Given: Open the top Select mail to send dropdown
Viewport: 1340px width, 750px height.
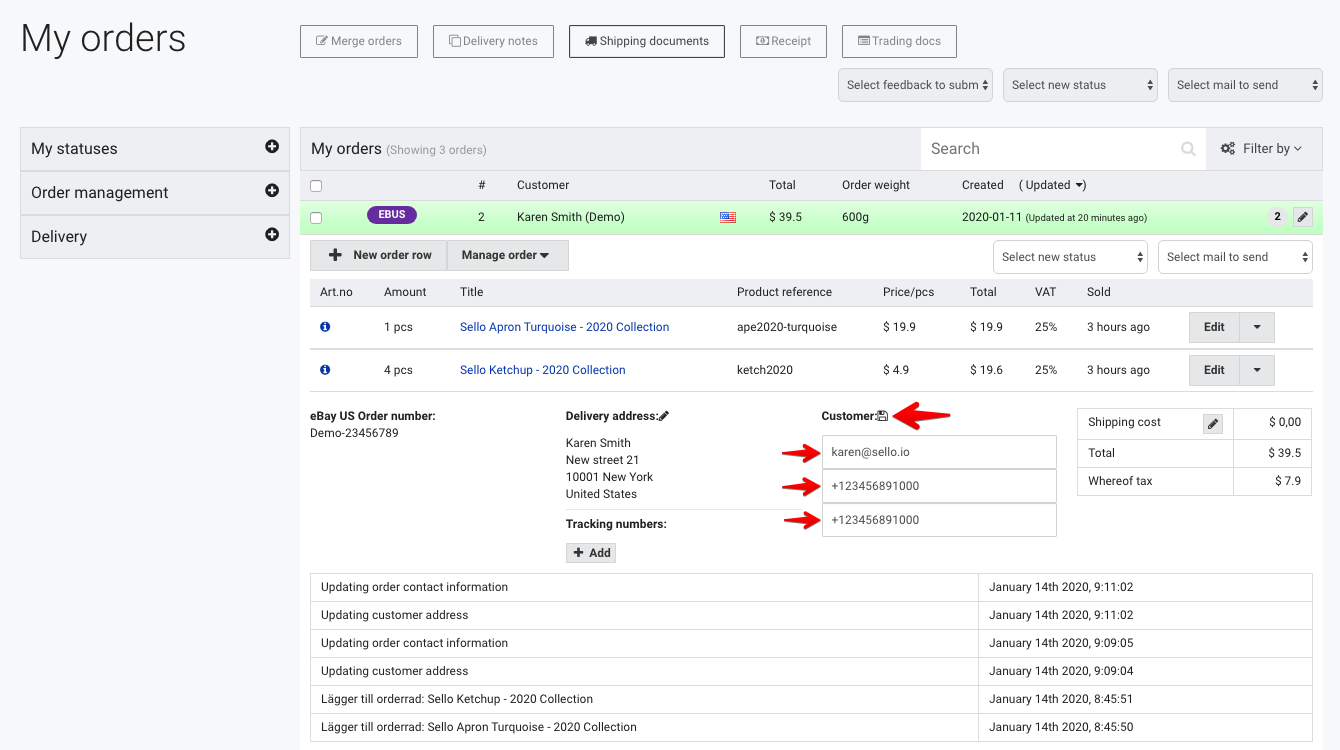Looking at the screenshot, I should (x=1245, y=85).
